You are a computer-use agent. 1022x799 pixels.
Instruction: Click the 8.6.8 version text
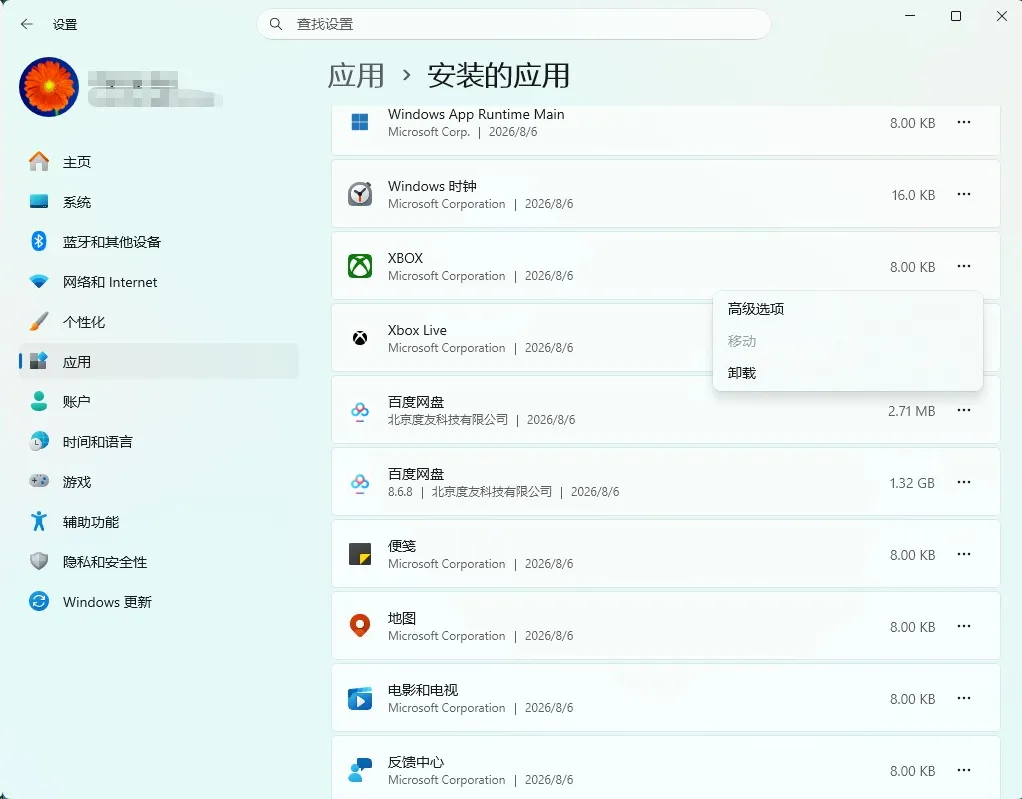pos(400,492)
